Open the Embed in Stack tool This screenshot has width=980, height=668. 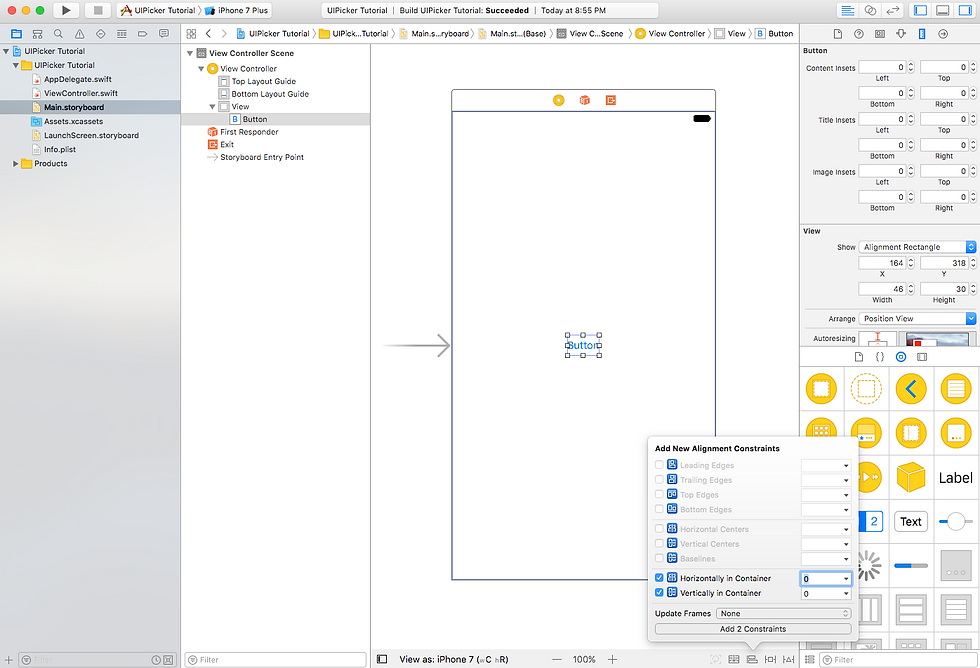(x=734, y=659)
